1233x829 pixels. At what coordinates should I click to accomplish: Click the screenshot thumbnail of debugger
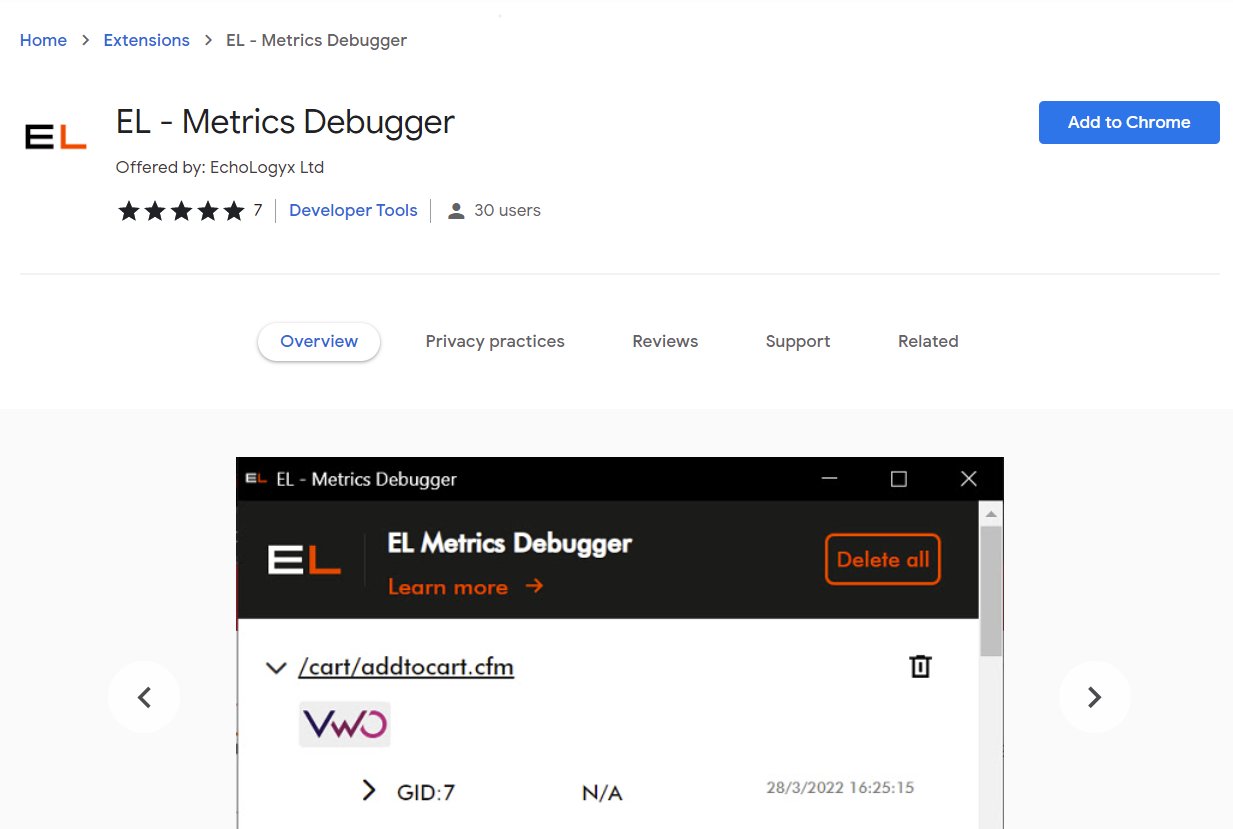point(620,643)
